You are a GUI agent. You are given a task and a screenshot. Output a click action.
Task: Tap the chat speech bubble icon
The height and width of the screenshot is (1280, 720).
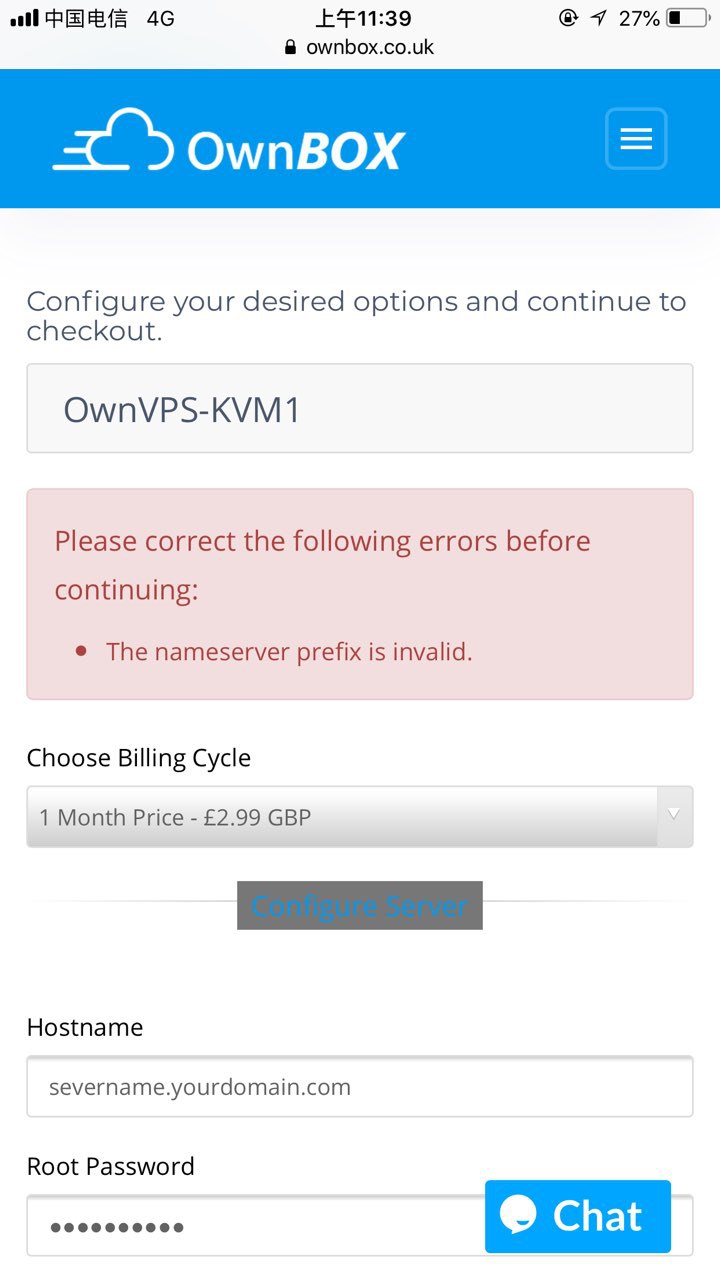(520, 1215)
